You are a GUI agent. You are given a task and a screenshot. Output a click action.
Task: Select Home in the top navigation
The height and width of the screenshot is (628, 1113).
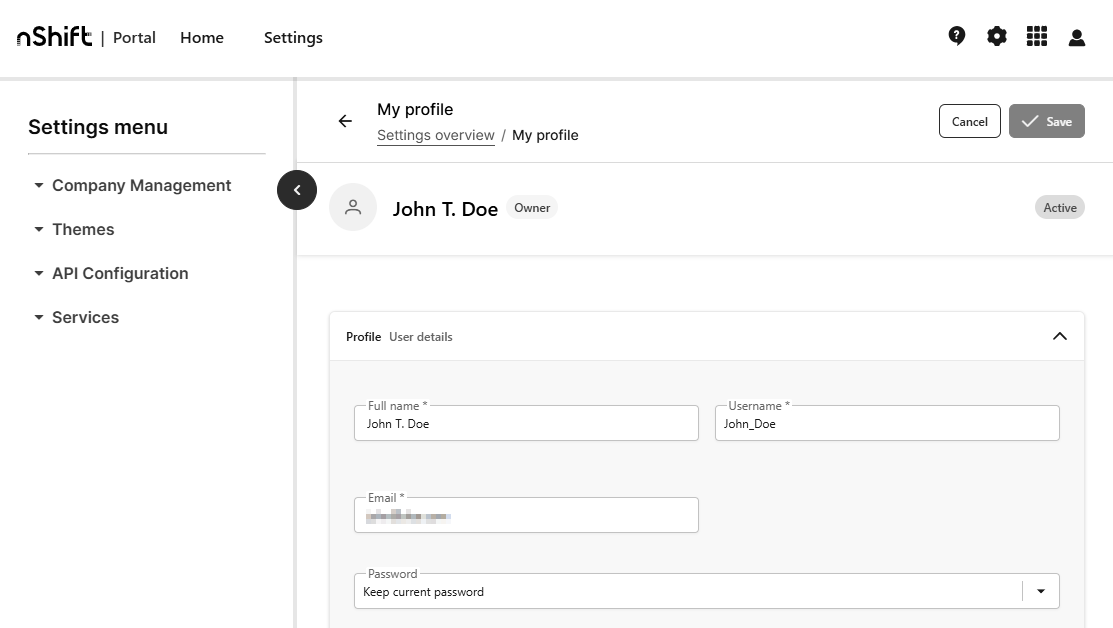[x=201, y=37]
